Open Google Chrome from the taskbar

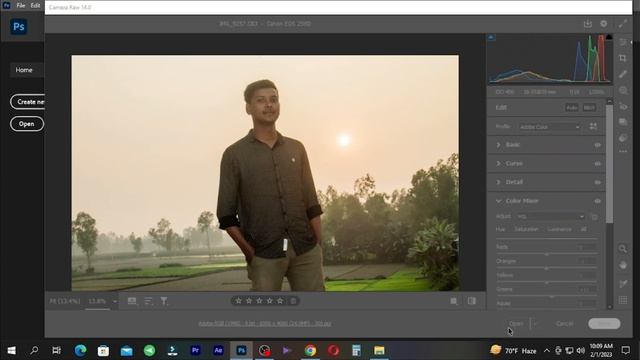pos(310,350)
